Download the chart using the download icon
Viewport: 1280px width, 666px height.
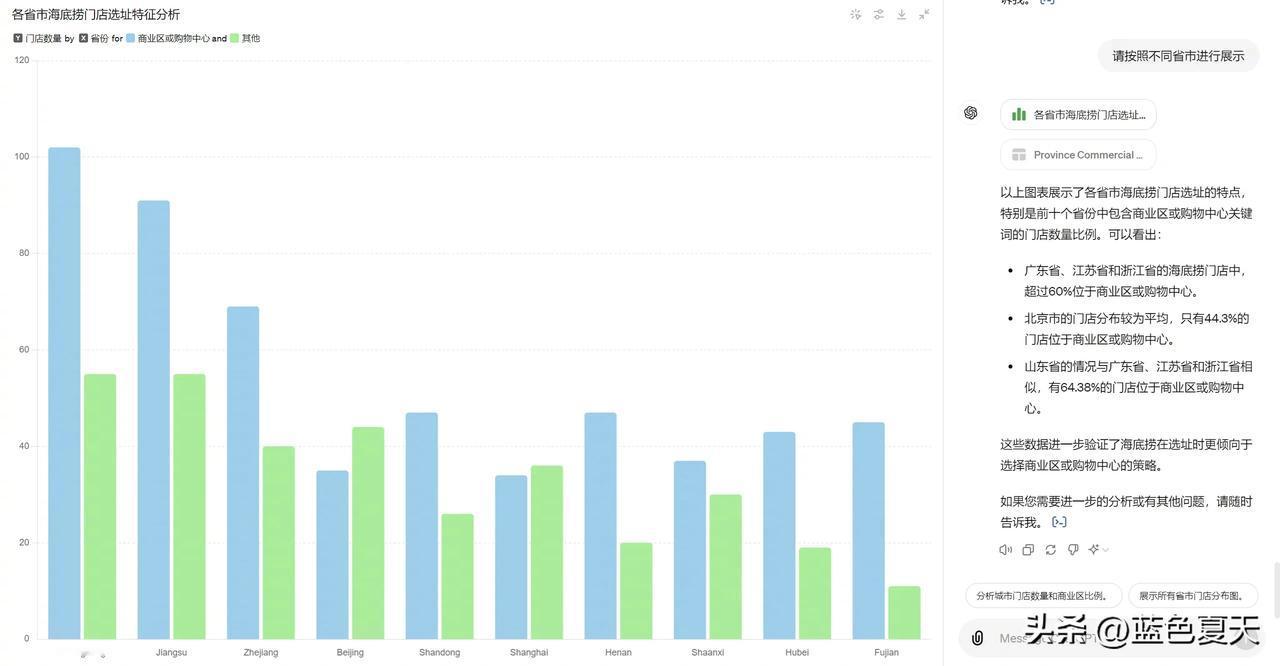(x=902, y=14)
